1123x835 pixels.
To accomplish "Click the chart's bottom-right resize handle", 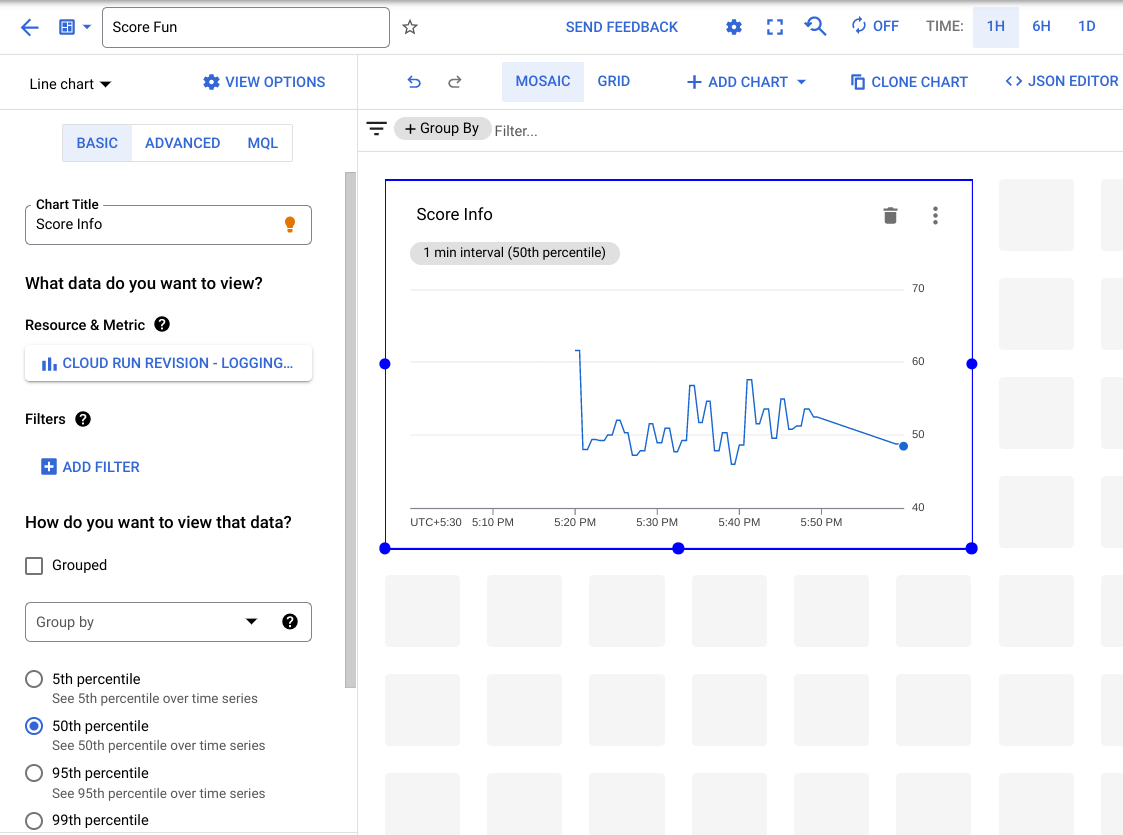I will pyautogui.click(x=972, y=549).
